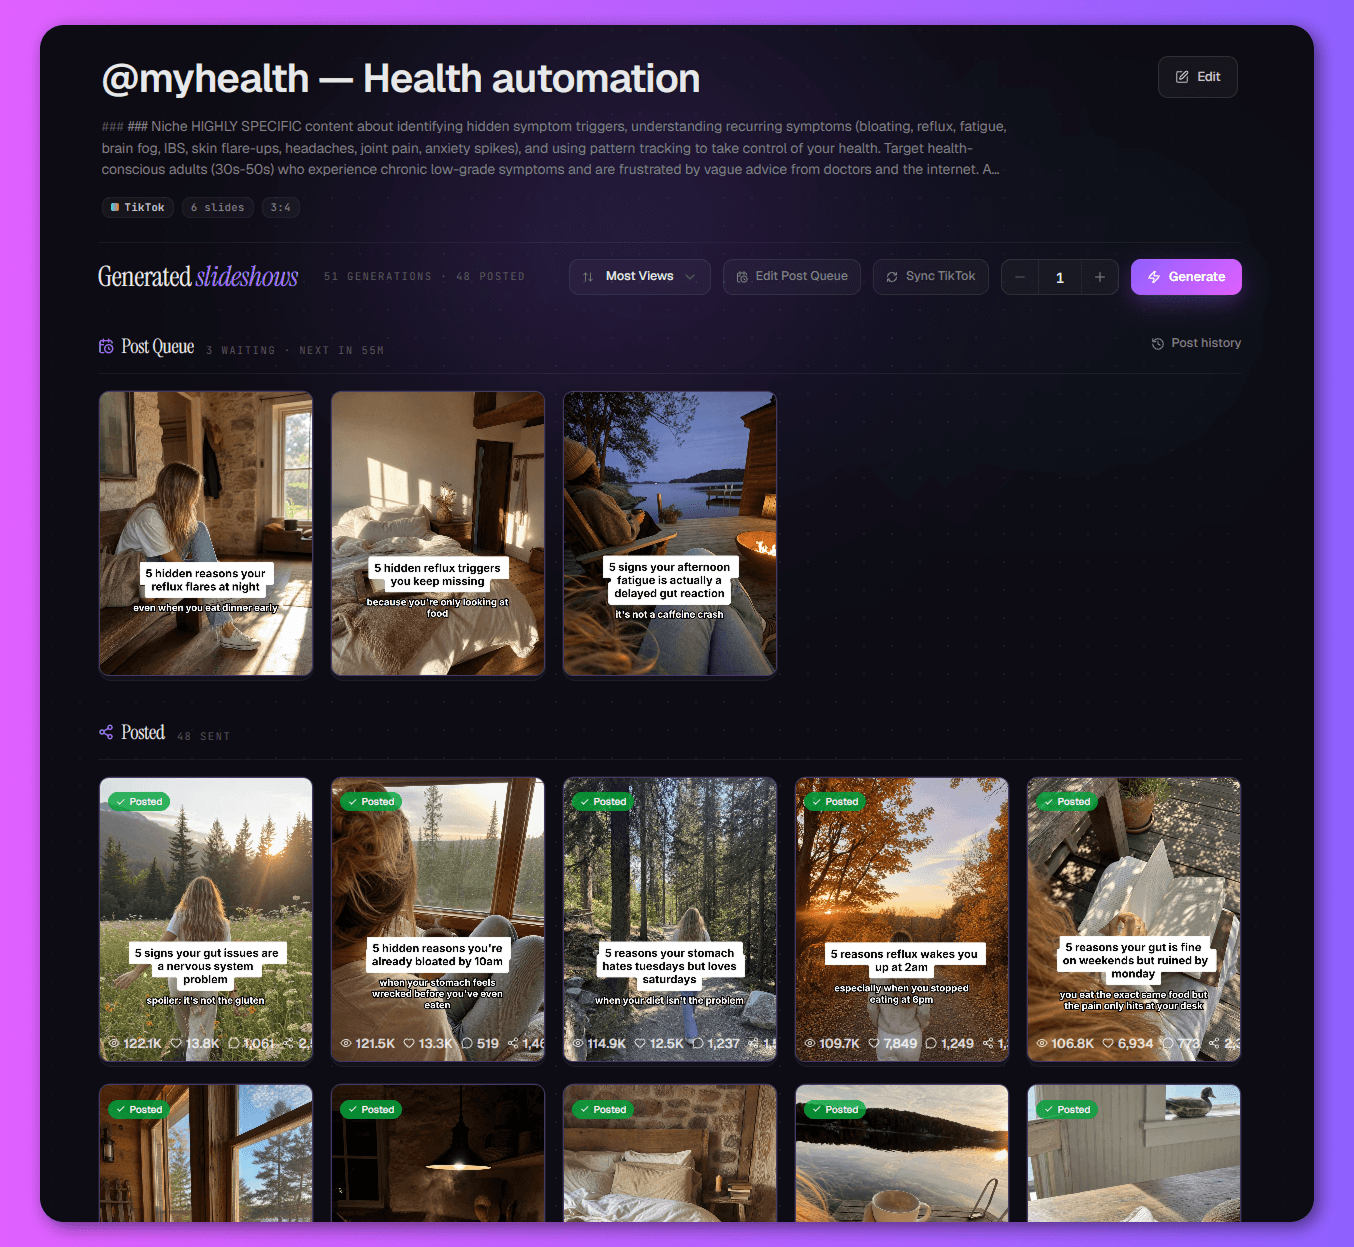Click the purple Generate button
The width and height of the screenshot is (1354, 1247).
pyautogui.click(x=1186, y=277)
